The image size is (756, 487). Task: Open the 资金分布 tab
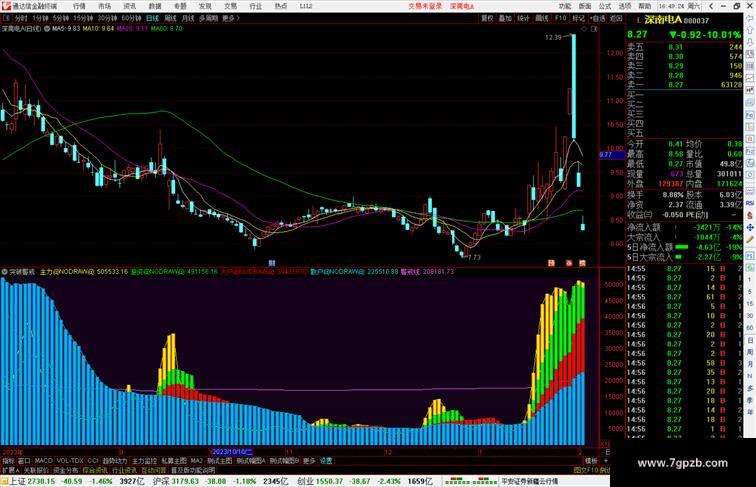(x=66, y=470)
